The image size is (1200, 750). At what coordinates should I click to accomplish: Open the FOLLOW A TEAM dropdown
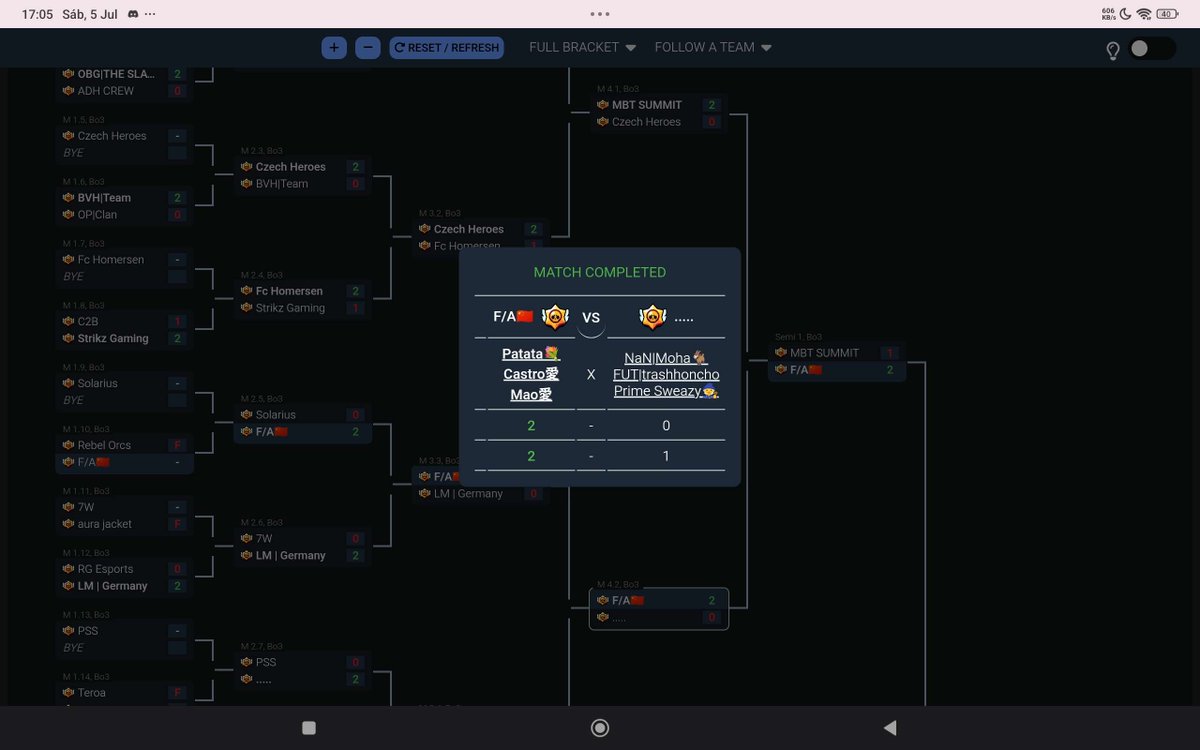713,47
